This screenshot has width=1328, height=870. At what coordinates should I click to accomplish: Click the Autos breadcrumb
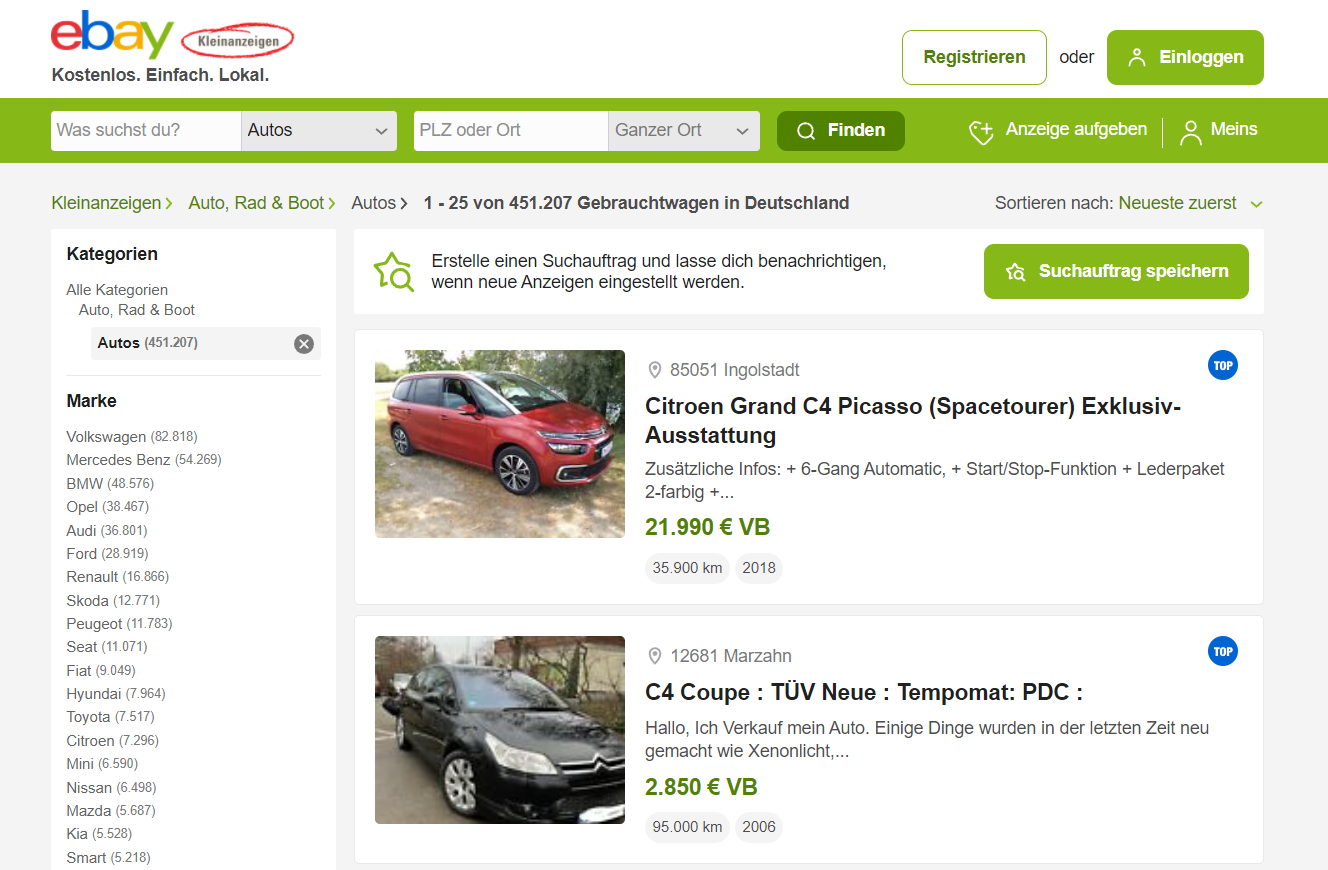point(374,203)
